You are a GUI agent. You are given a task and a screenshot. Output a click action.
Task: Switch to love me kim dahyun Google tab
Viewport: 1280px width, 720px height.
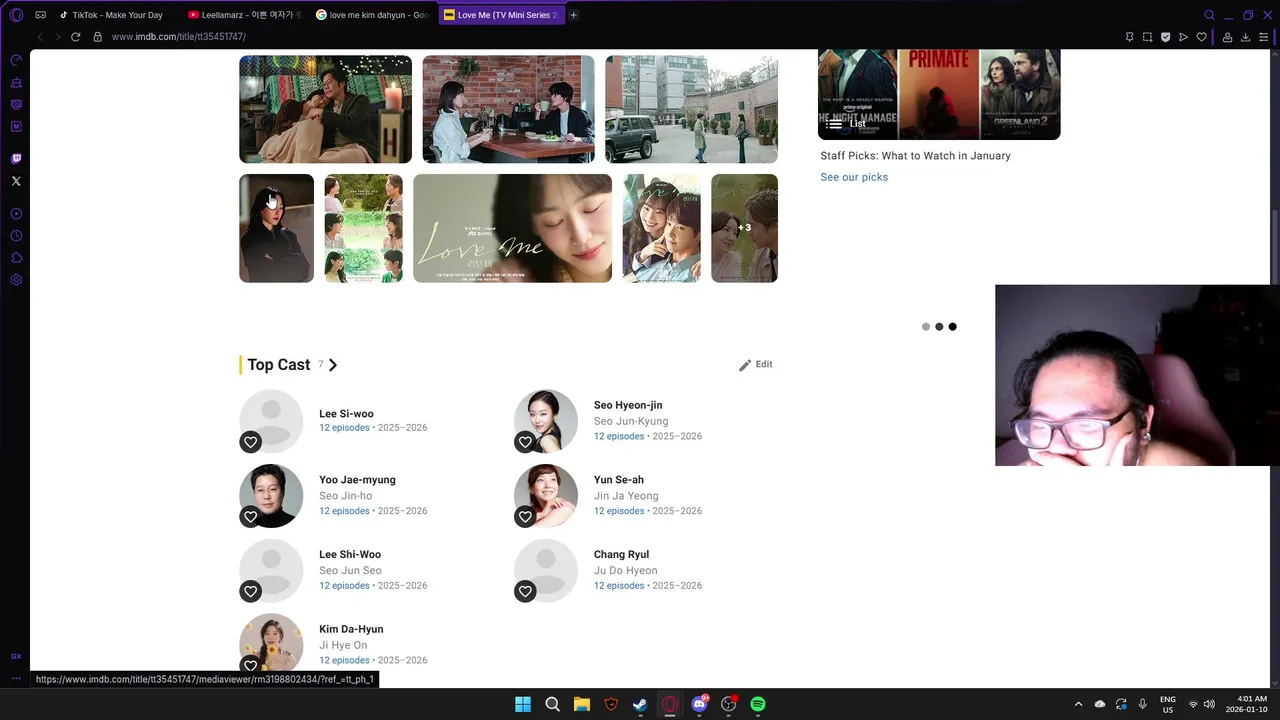tap(372, 15)
